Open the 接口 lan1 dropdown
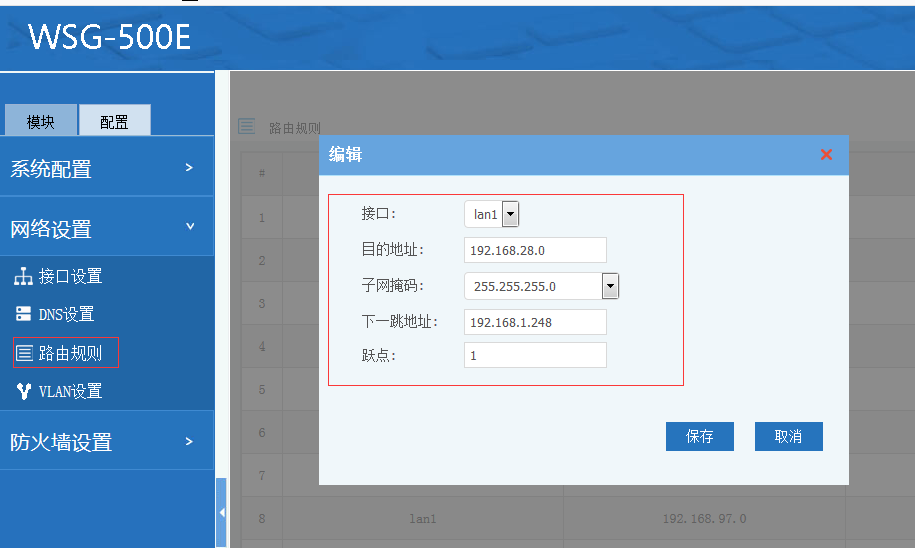The image size is (915, 548). [x=510, y=214]
